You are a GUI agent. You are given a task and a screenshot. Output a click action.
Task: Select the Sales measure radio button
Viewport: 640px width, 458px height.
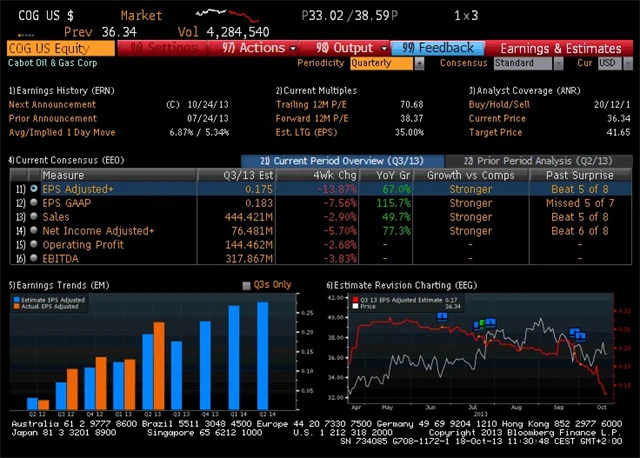(x=34, y=217)
